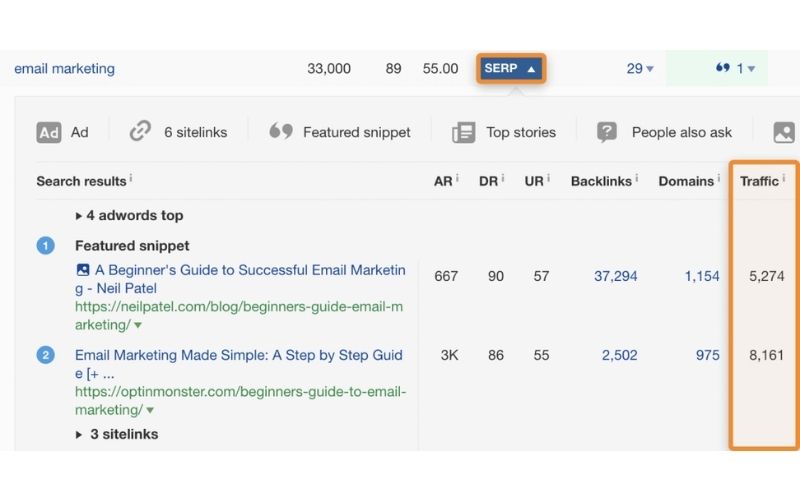Click the Ad feature label
800x500 pixels.
pos(80,132)
